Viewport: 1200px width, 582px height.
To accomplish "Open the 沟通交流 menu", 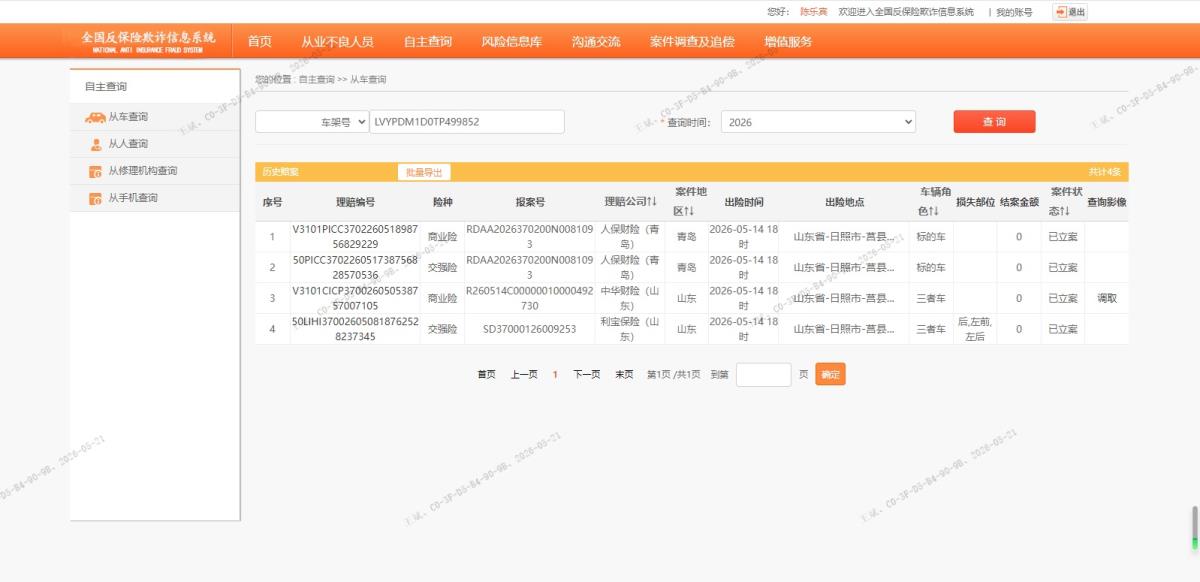I will point(596,41).
